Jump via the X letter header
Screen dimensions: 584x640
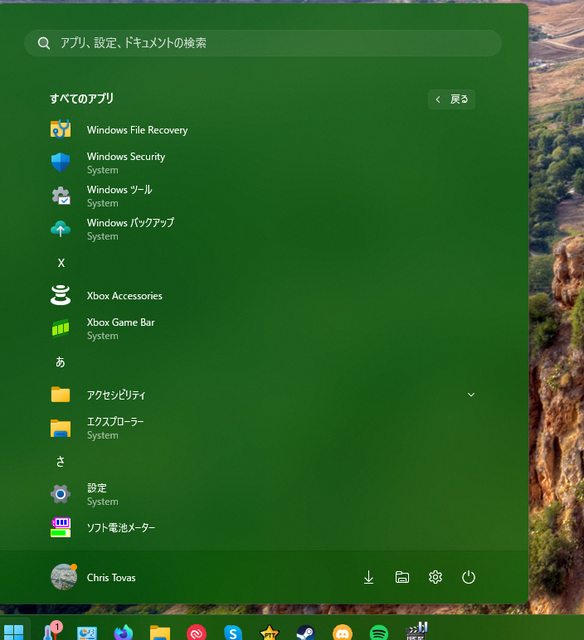(61, 263)
